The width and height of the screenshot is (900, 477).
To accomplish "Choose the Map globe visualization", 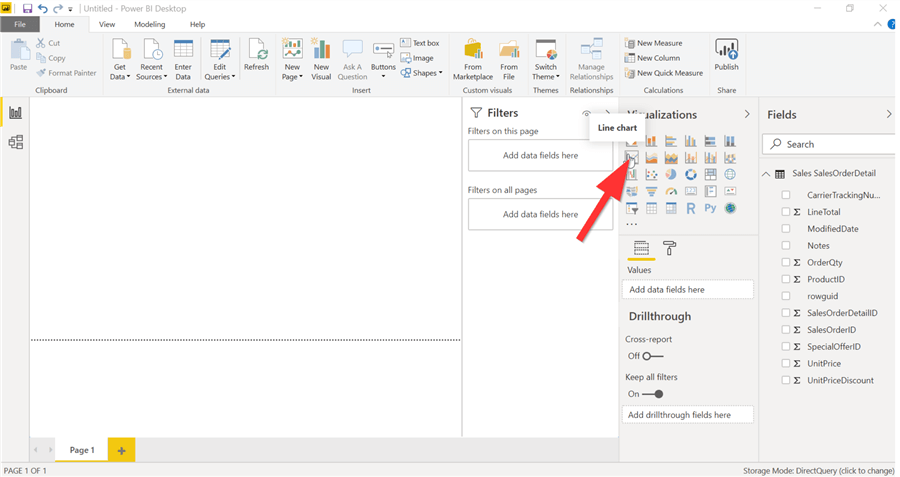I will click(x=730, y=174).
